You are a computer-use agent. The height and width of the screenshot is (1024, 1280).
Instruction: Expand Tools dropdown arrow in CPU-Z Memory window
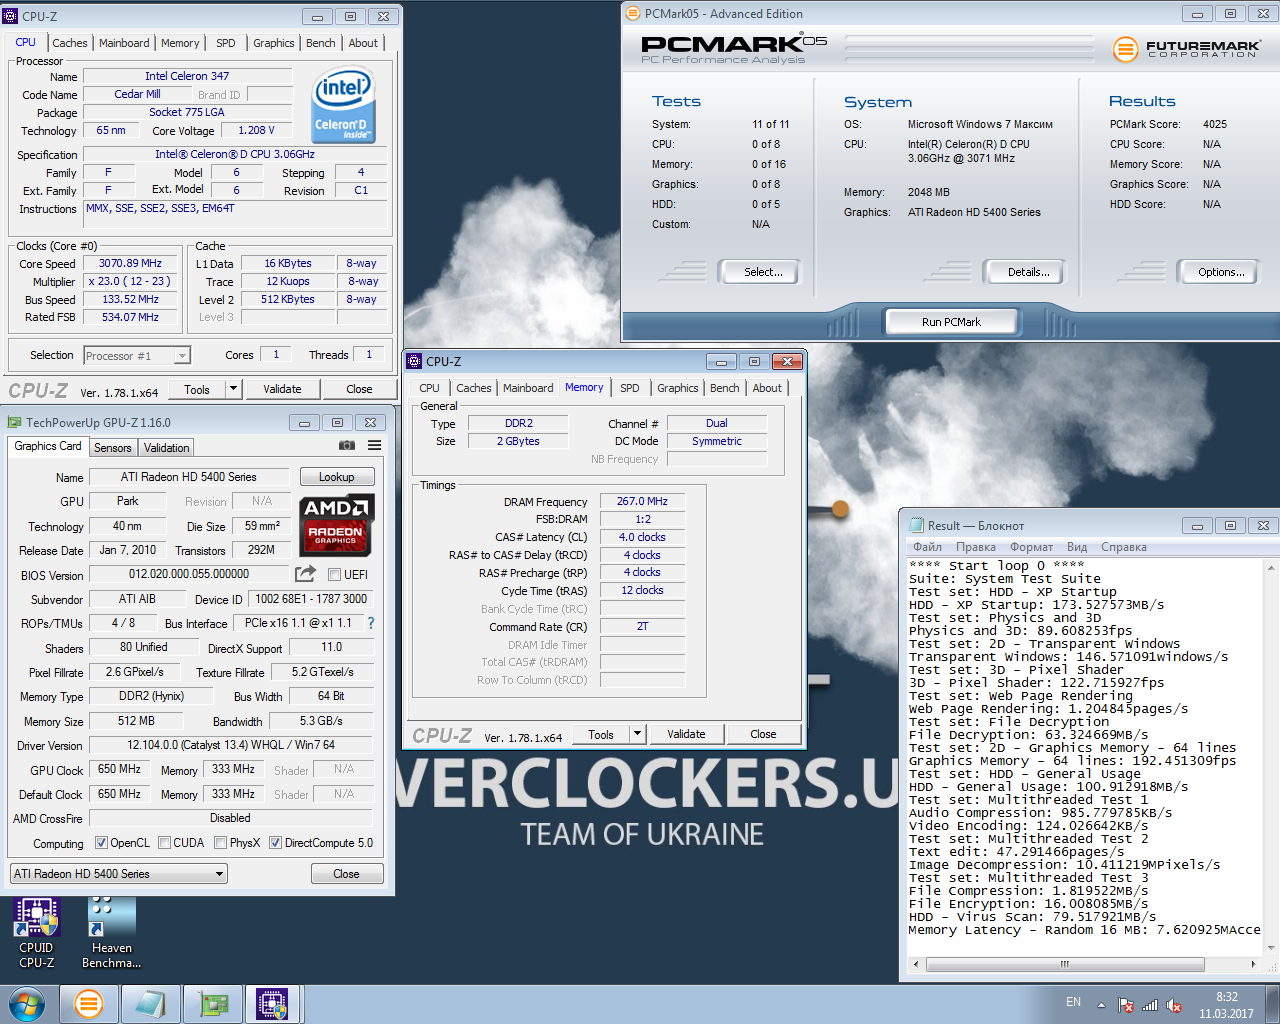point(638,734)
